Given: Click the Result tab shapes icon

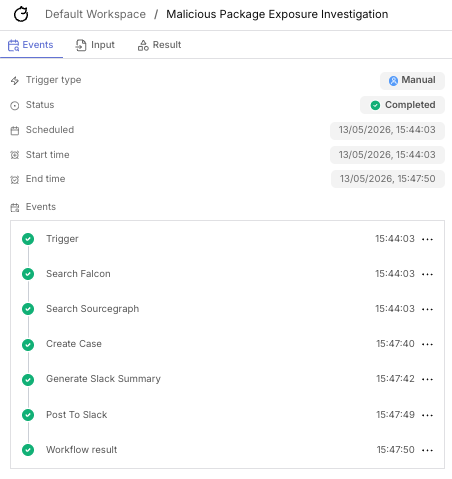Looking at the screenshot, I should tap(143, 45).
